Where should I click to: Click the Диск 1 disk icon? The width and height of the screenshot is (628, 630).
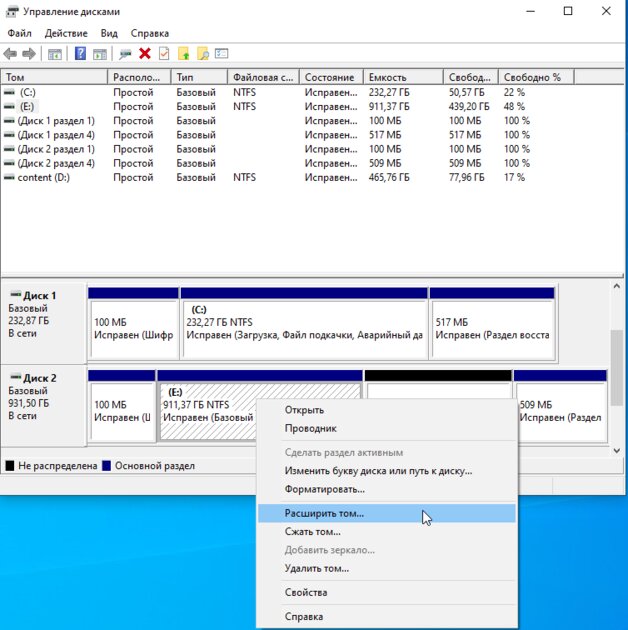pos(15,295)
